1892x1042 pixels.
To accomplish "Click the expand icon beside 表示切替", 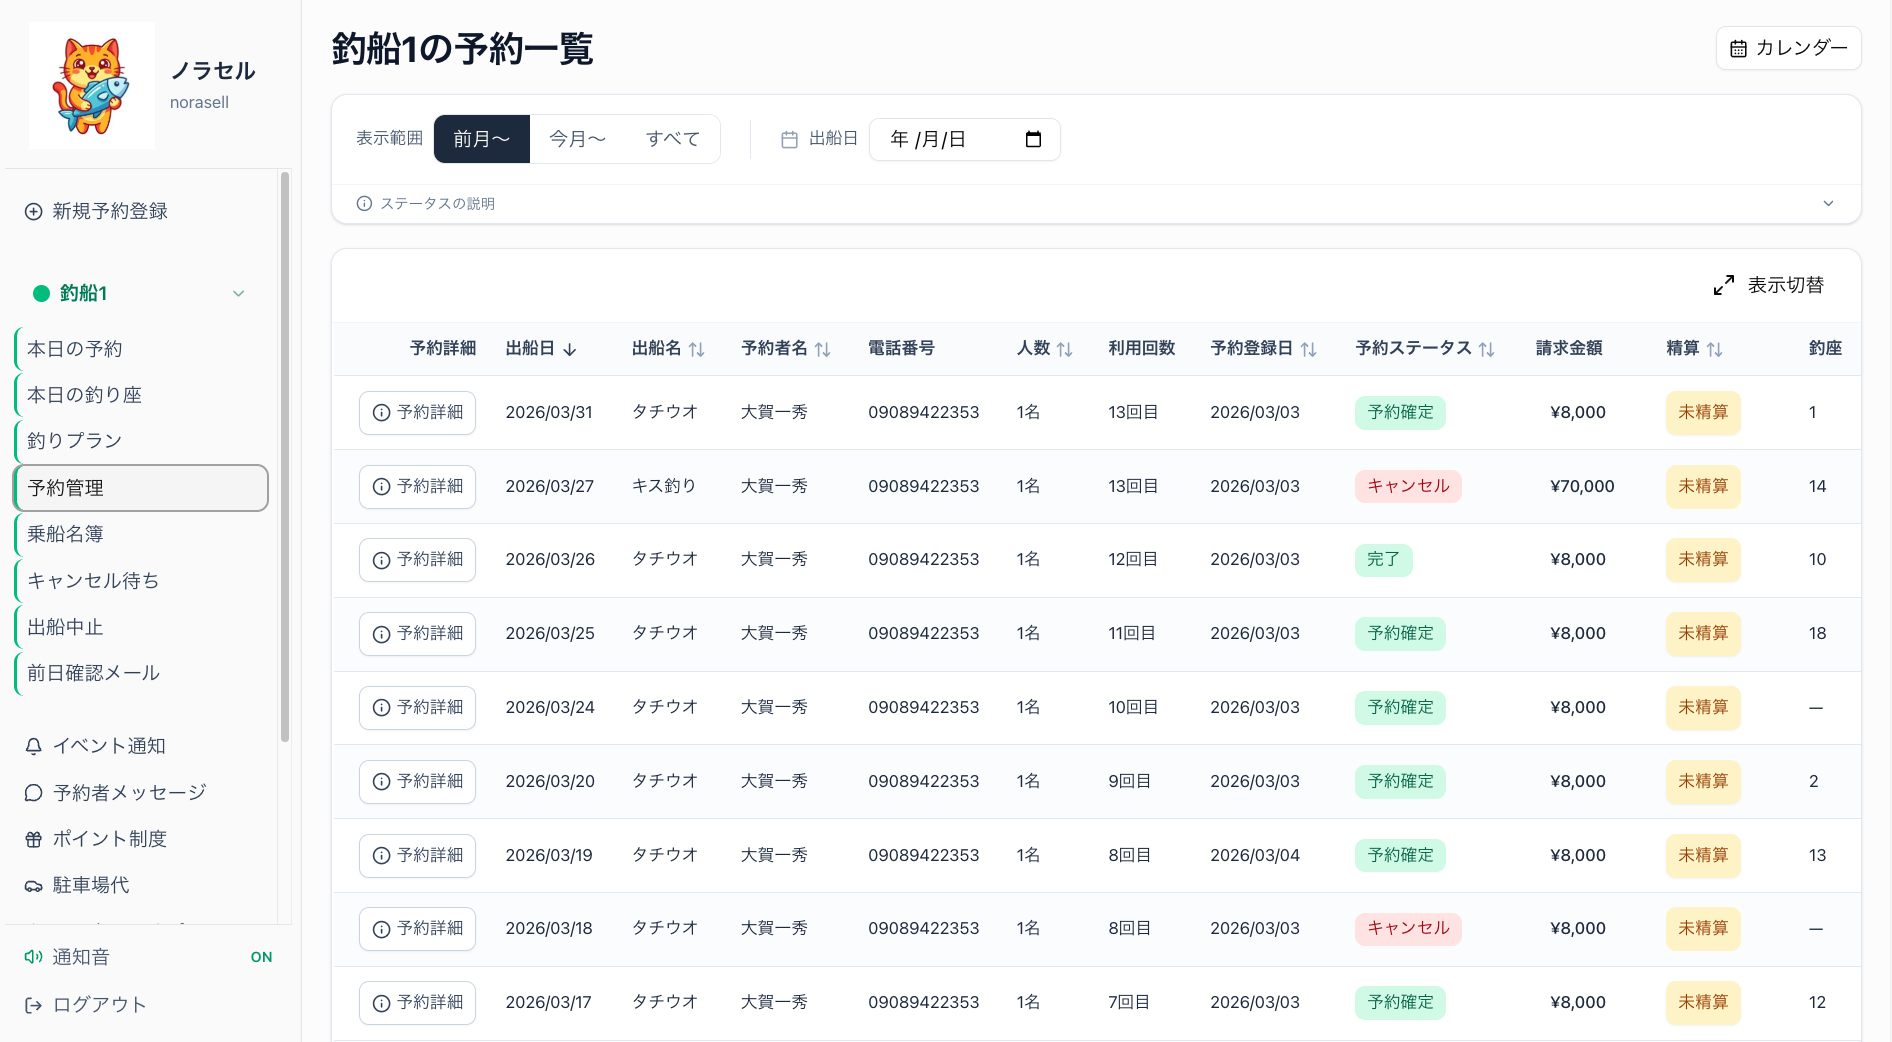I will [x=1722, y=285].
